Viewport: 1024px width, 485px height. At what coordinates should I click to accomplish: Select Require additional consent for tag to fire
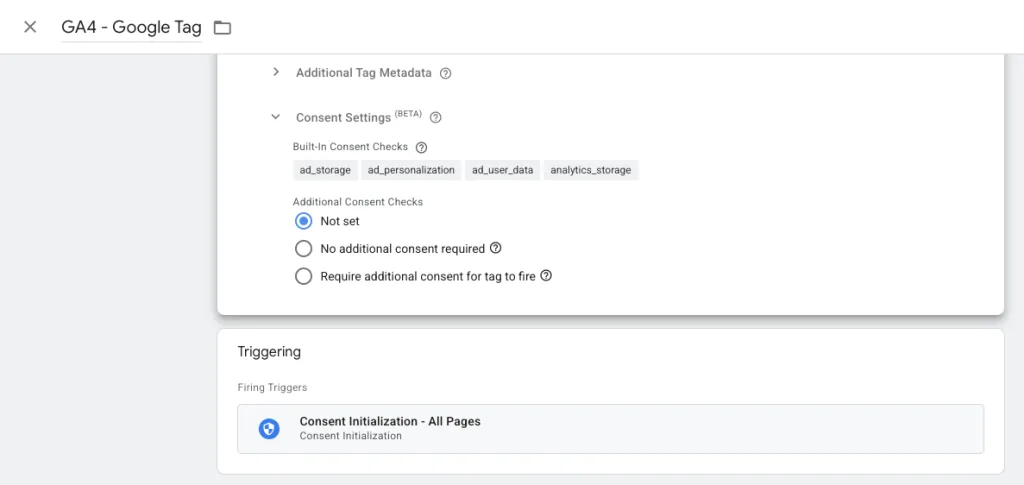click(x=304, y=276)
